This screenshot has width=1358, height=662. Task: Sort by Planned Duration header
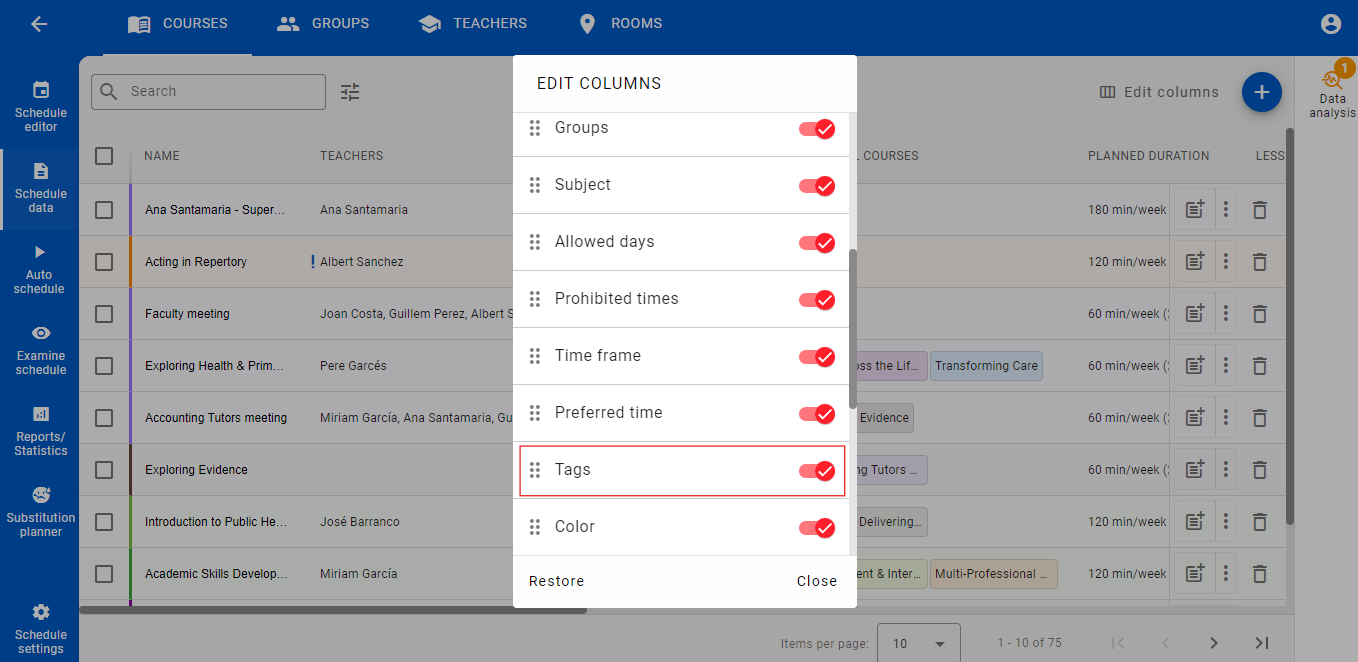pos(1149,156)
